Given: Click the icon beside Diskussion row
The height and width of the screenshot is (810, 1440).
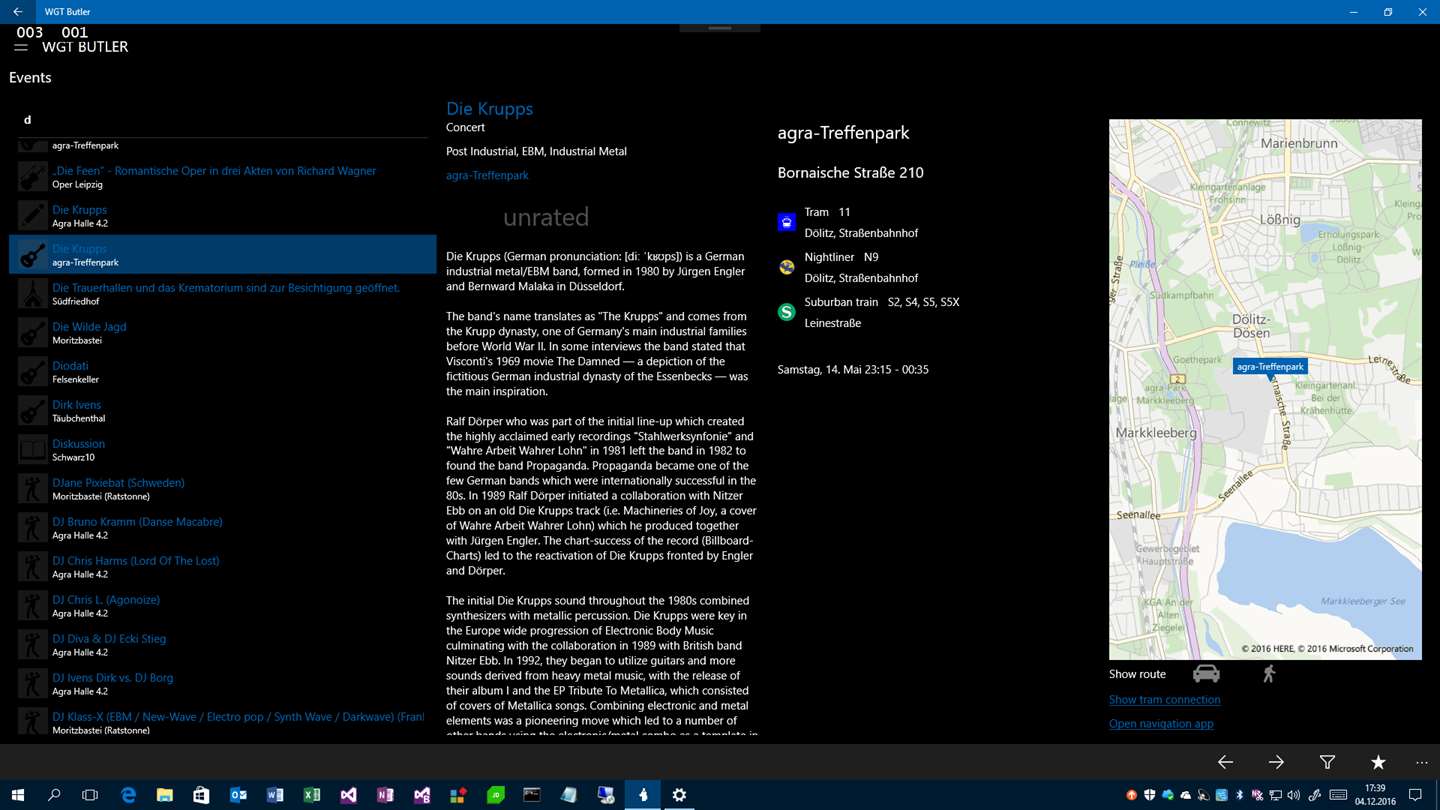Looking at the screenshot, I should 32,450.
